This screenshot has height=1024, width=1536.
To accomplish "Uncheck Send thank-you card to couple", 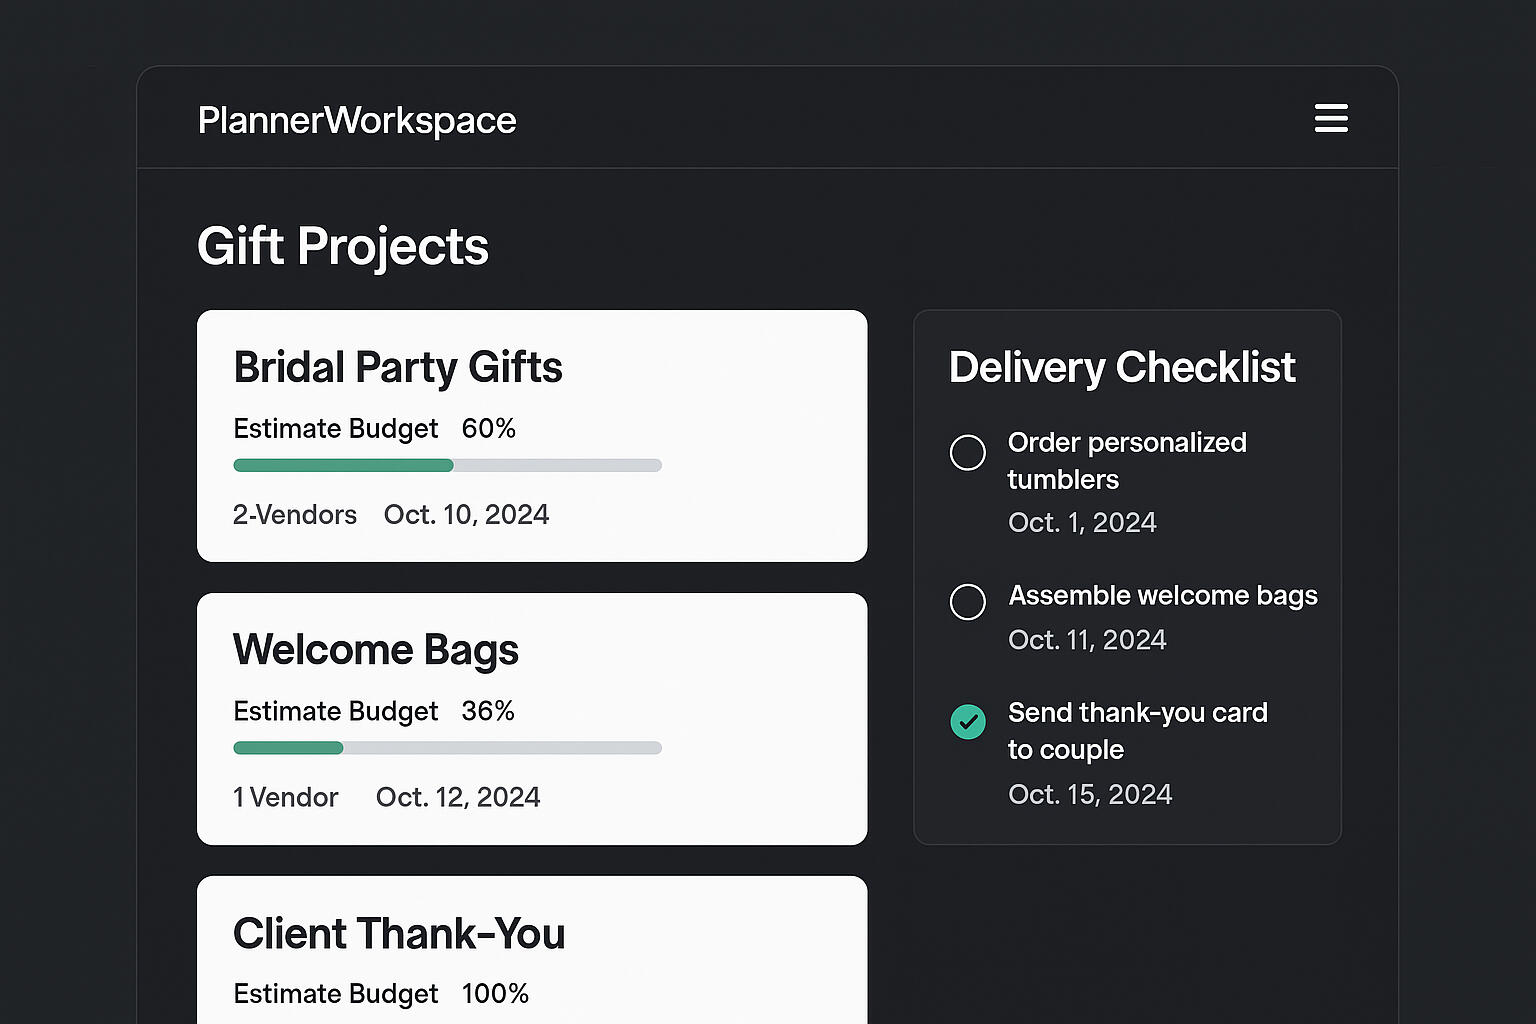I will pos(967,721).
